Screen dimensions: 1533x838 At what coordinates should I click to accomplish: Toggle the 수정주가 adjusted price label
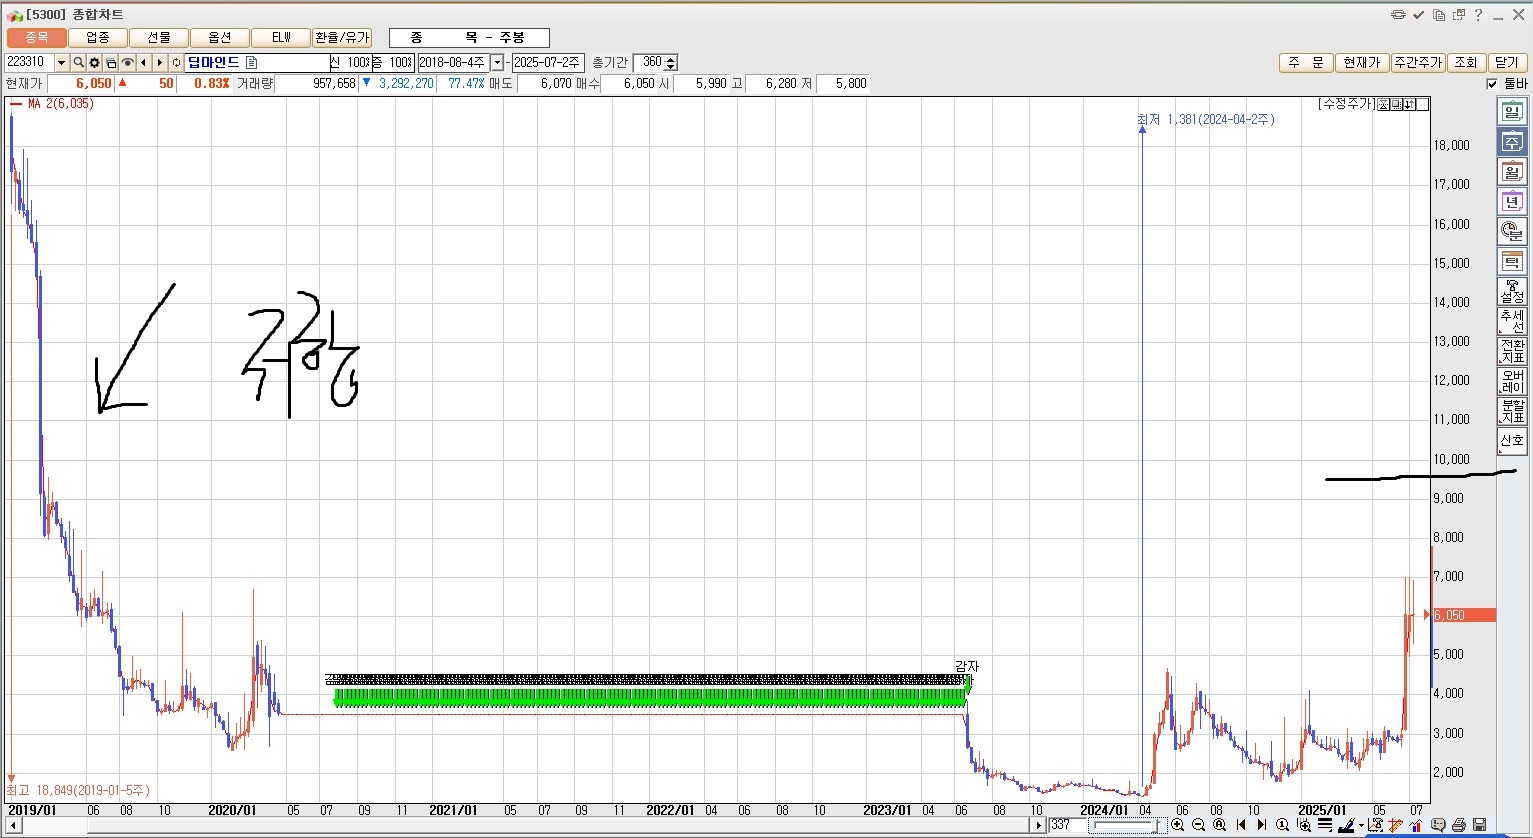click(1346, 104)
